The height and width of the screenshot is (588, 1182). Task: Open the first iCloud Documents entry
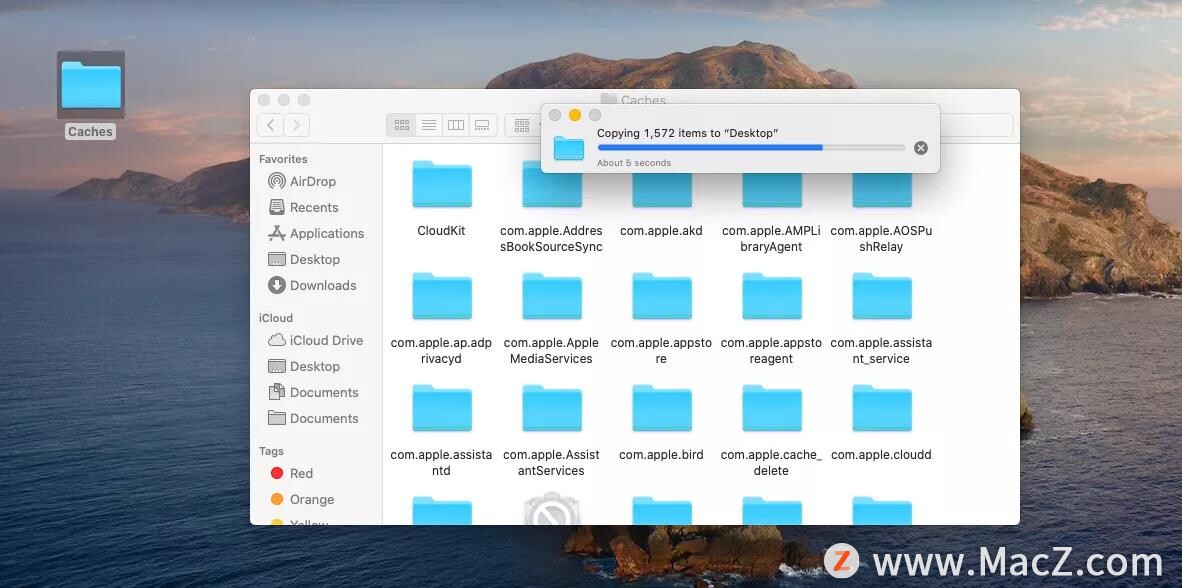(313, 393)
